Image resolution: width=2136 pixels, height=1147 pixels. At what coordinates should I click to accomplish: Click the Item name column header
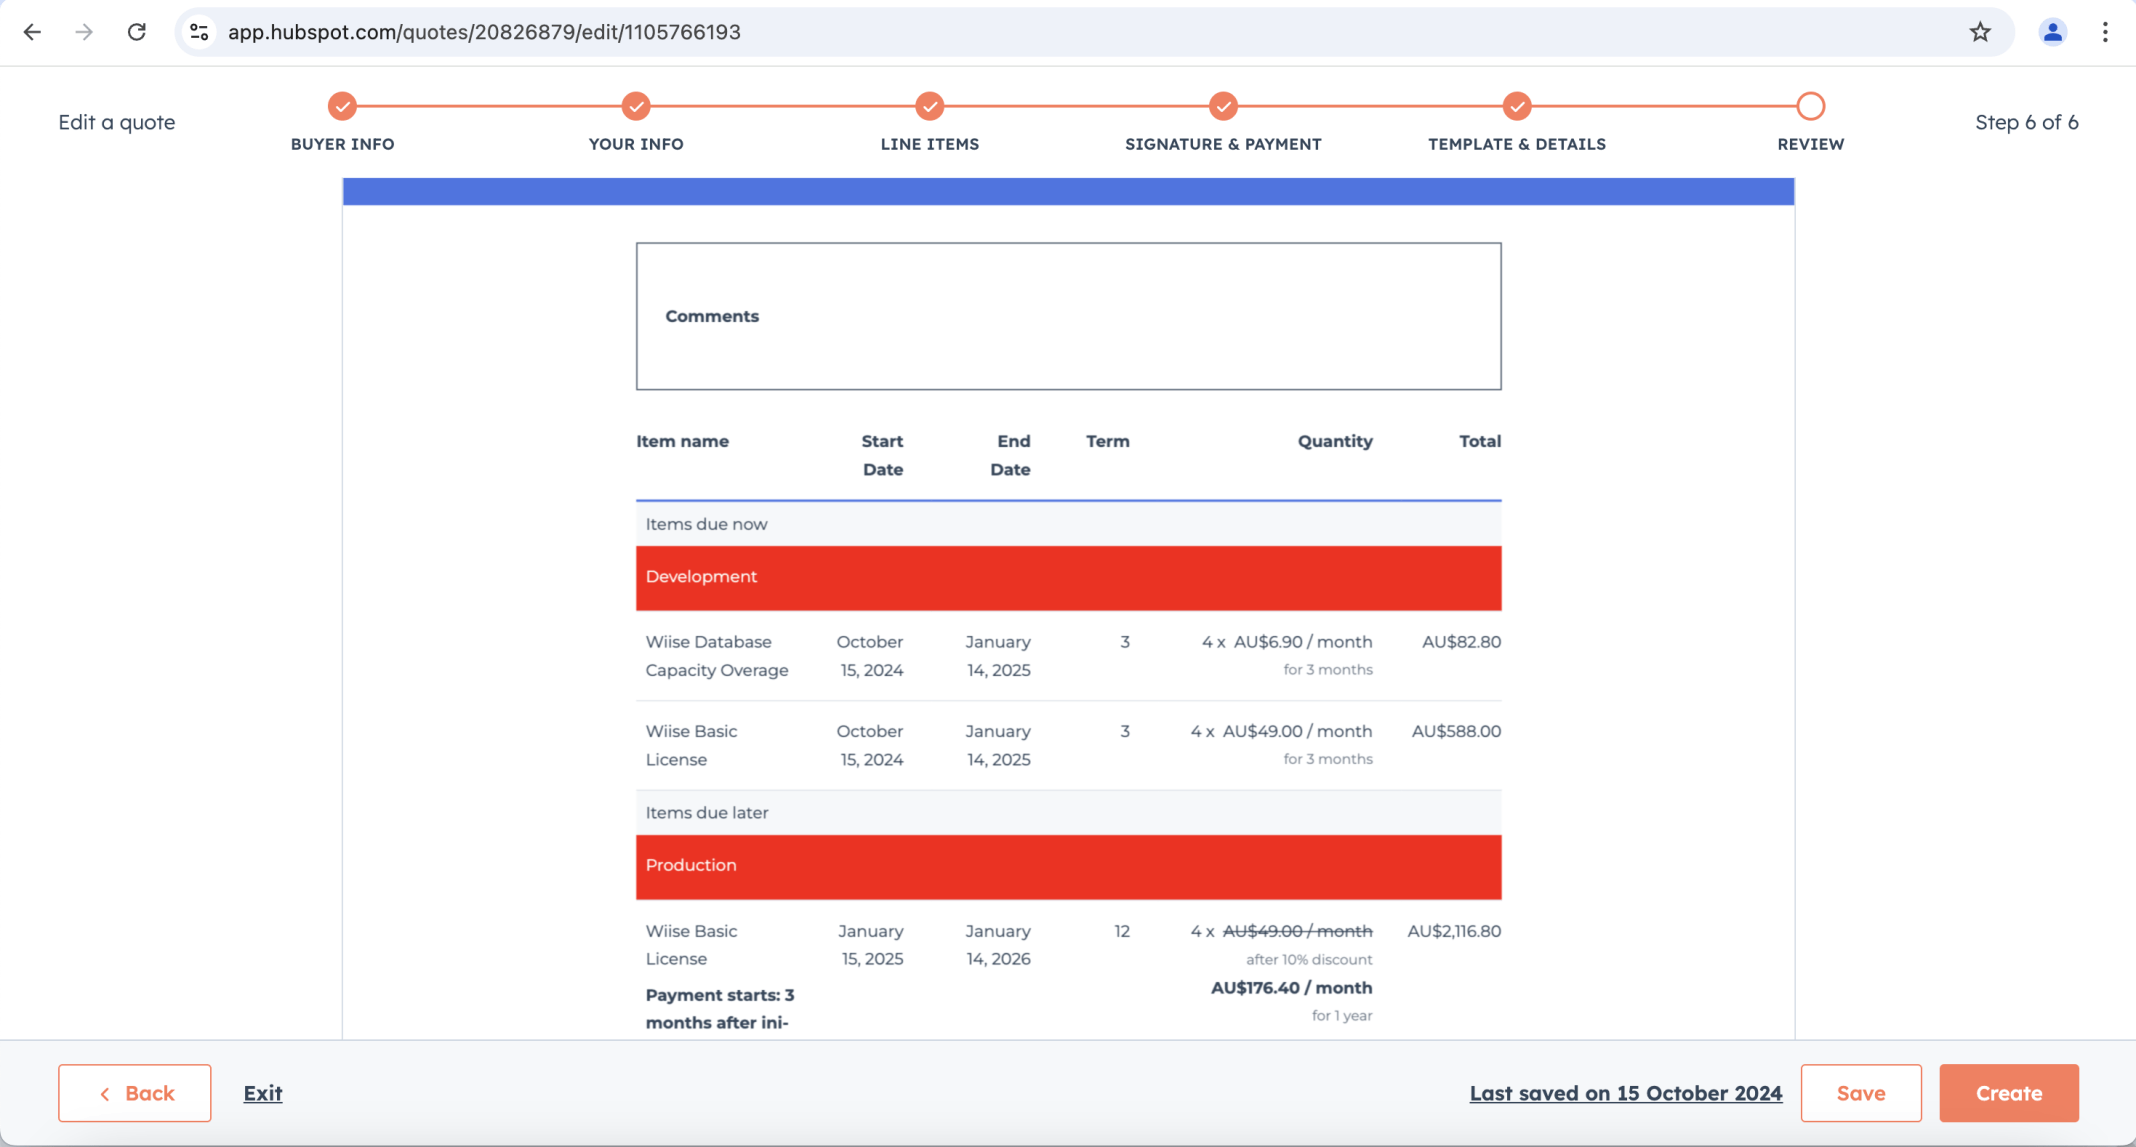[682, 441]
